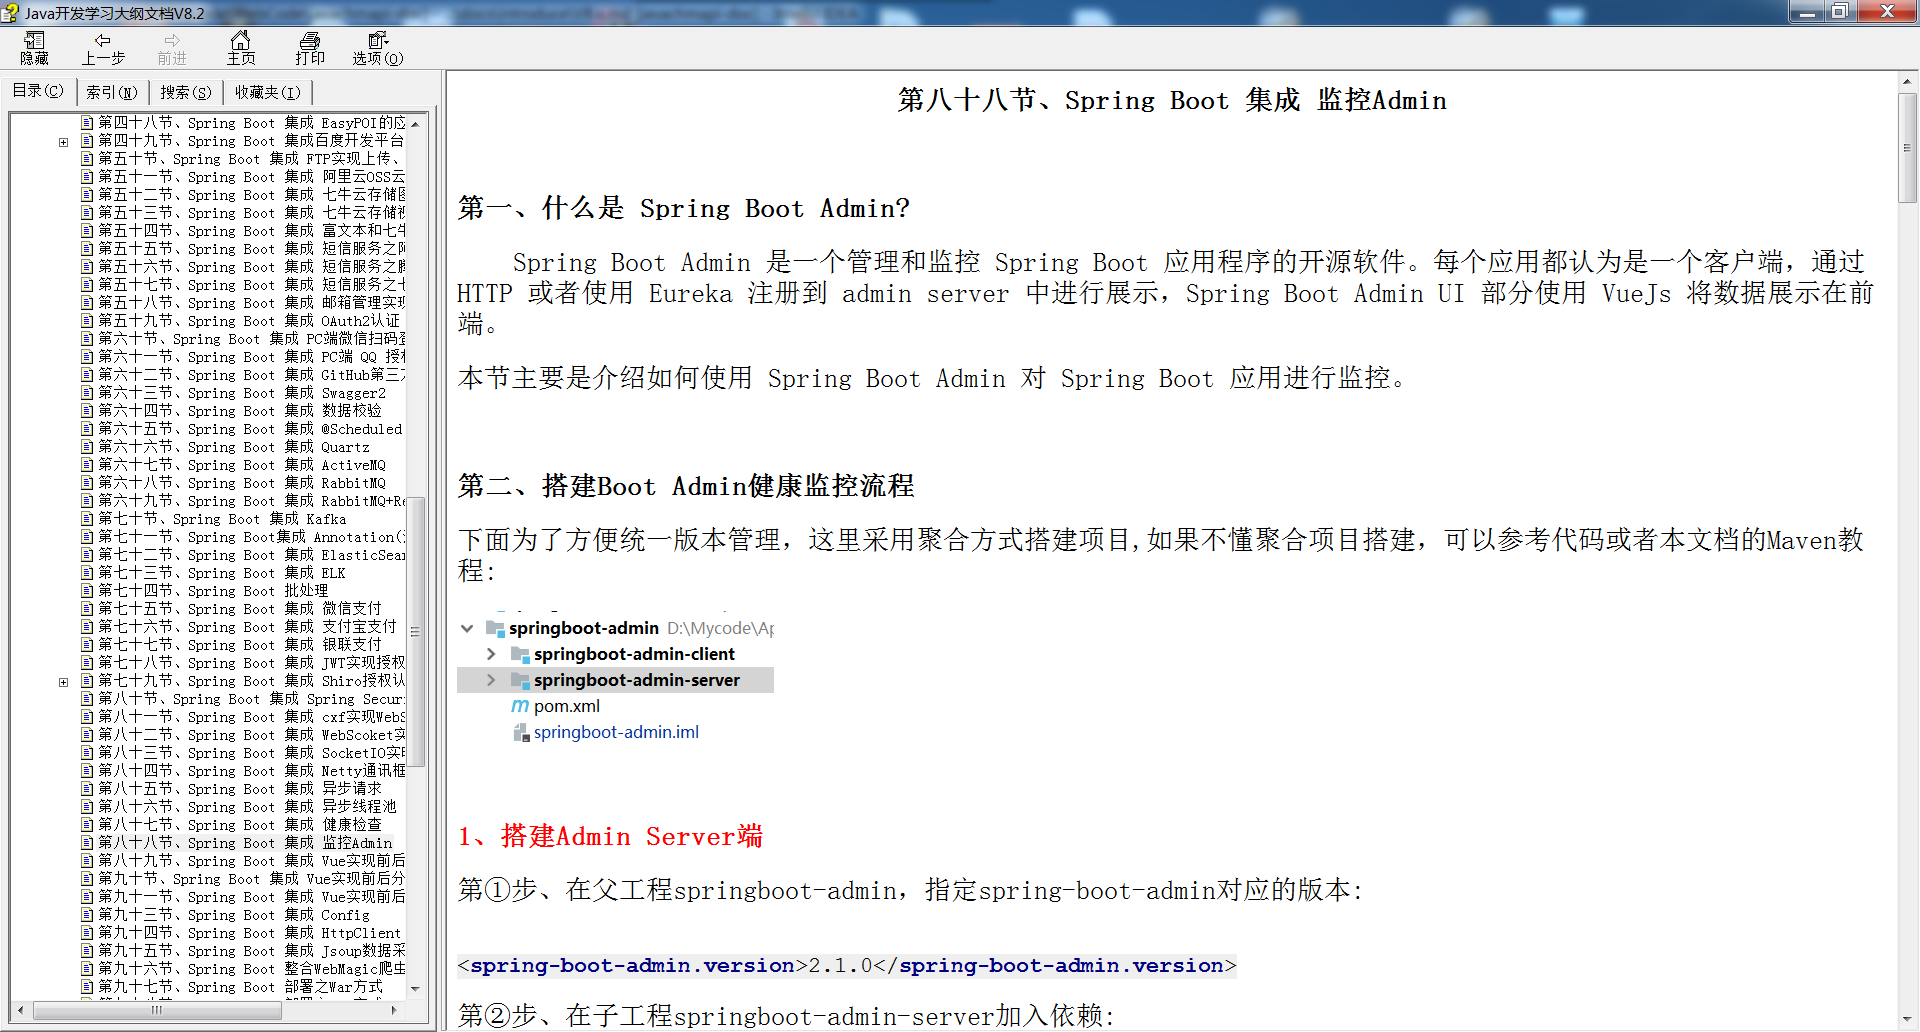Click page icon of 第六十九节 RabbitMQ+Redis
Screen dimensions: 1920x1032
(x=87, y=501)
